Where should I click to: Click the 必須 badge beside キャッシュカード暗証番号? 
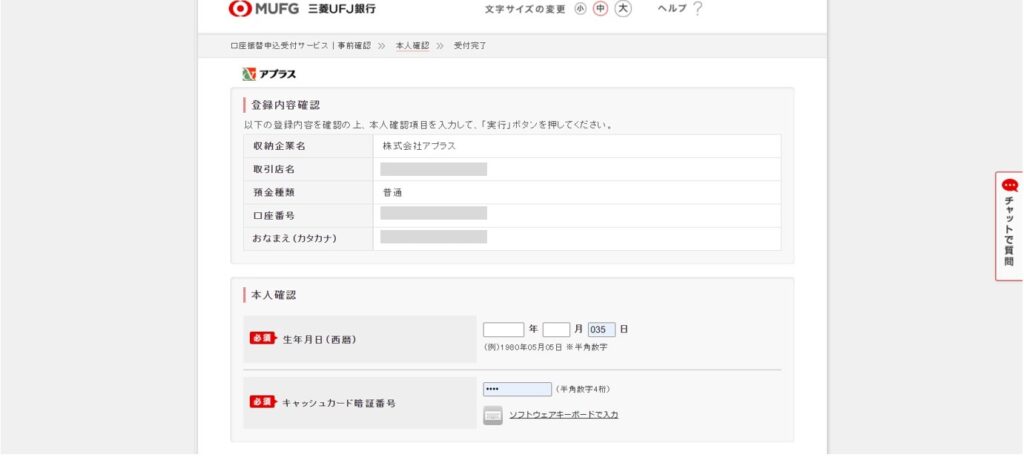[x=263, y=402]
